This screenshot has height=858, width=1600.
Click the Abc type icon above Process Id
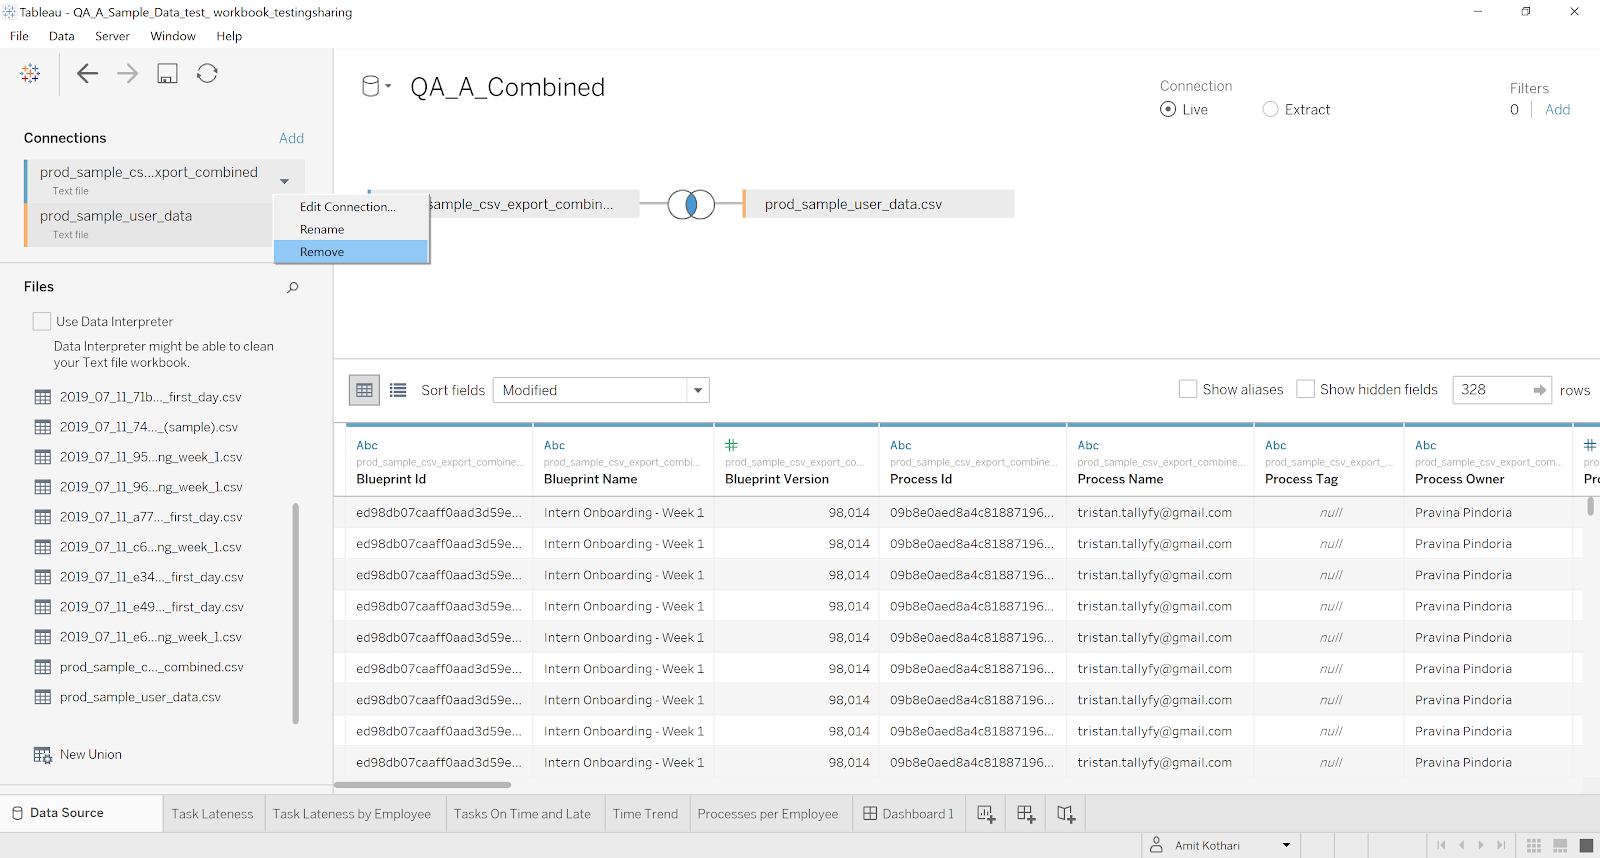901,445
